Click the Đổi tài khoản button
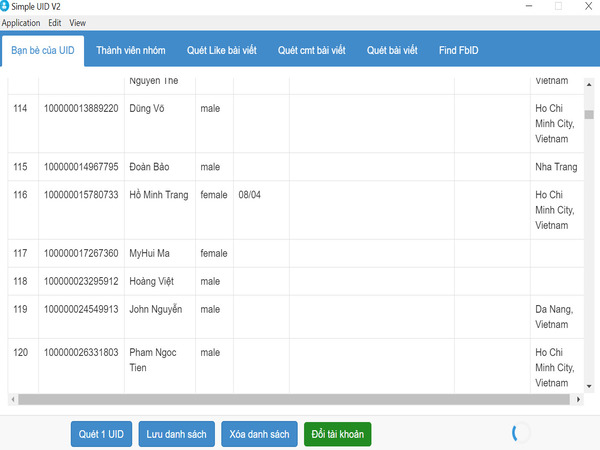 pyautogui.click(x=338, y=434)
